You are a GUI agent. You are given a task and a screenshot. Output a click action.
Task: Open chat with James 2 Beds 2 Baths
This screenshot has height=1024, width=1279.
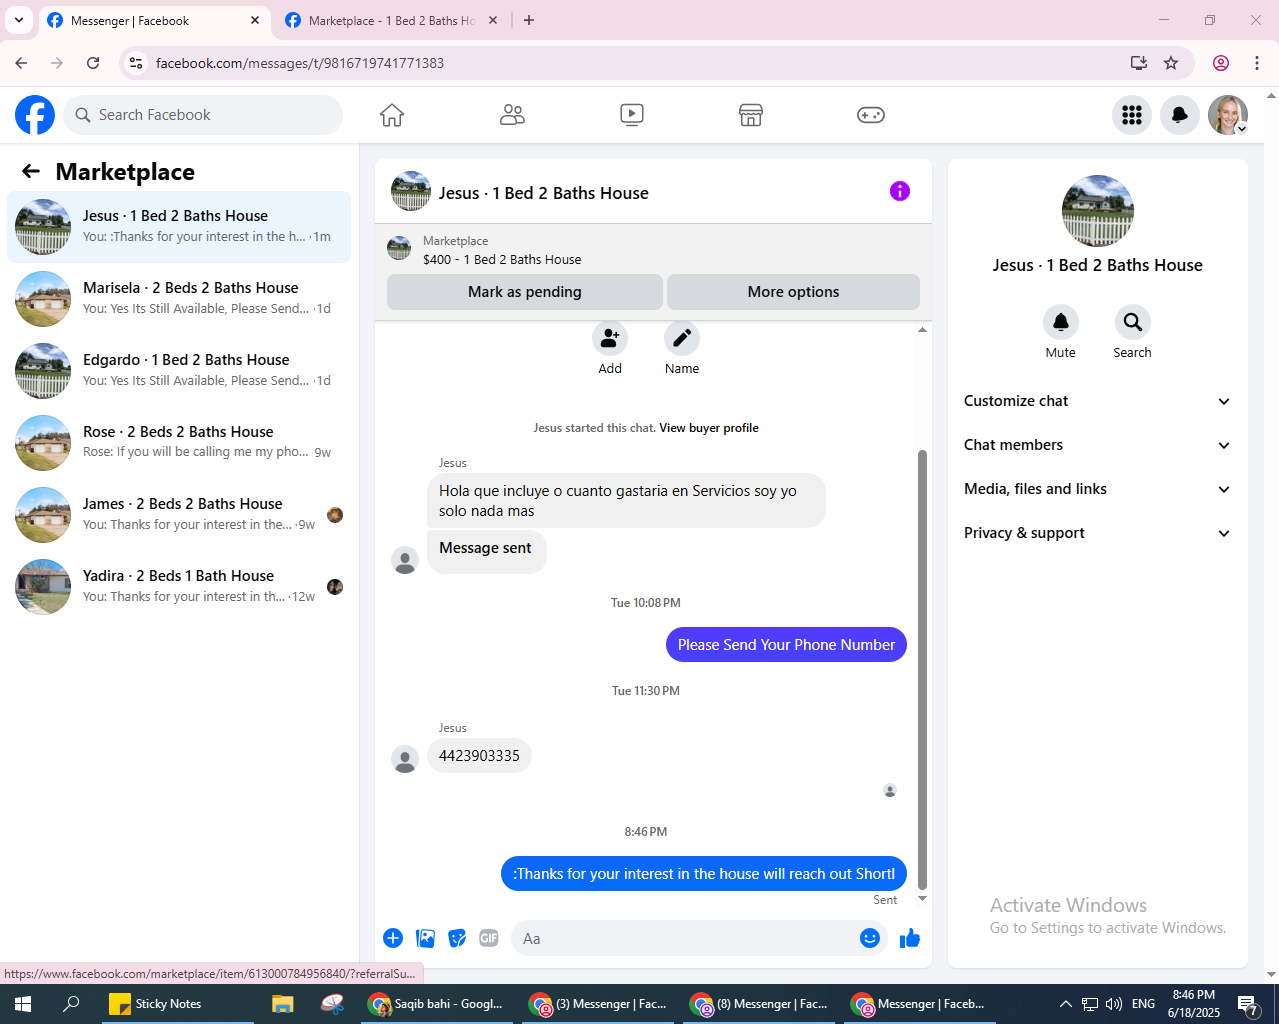click(179, 515)
